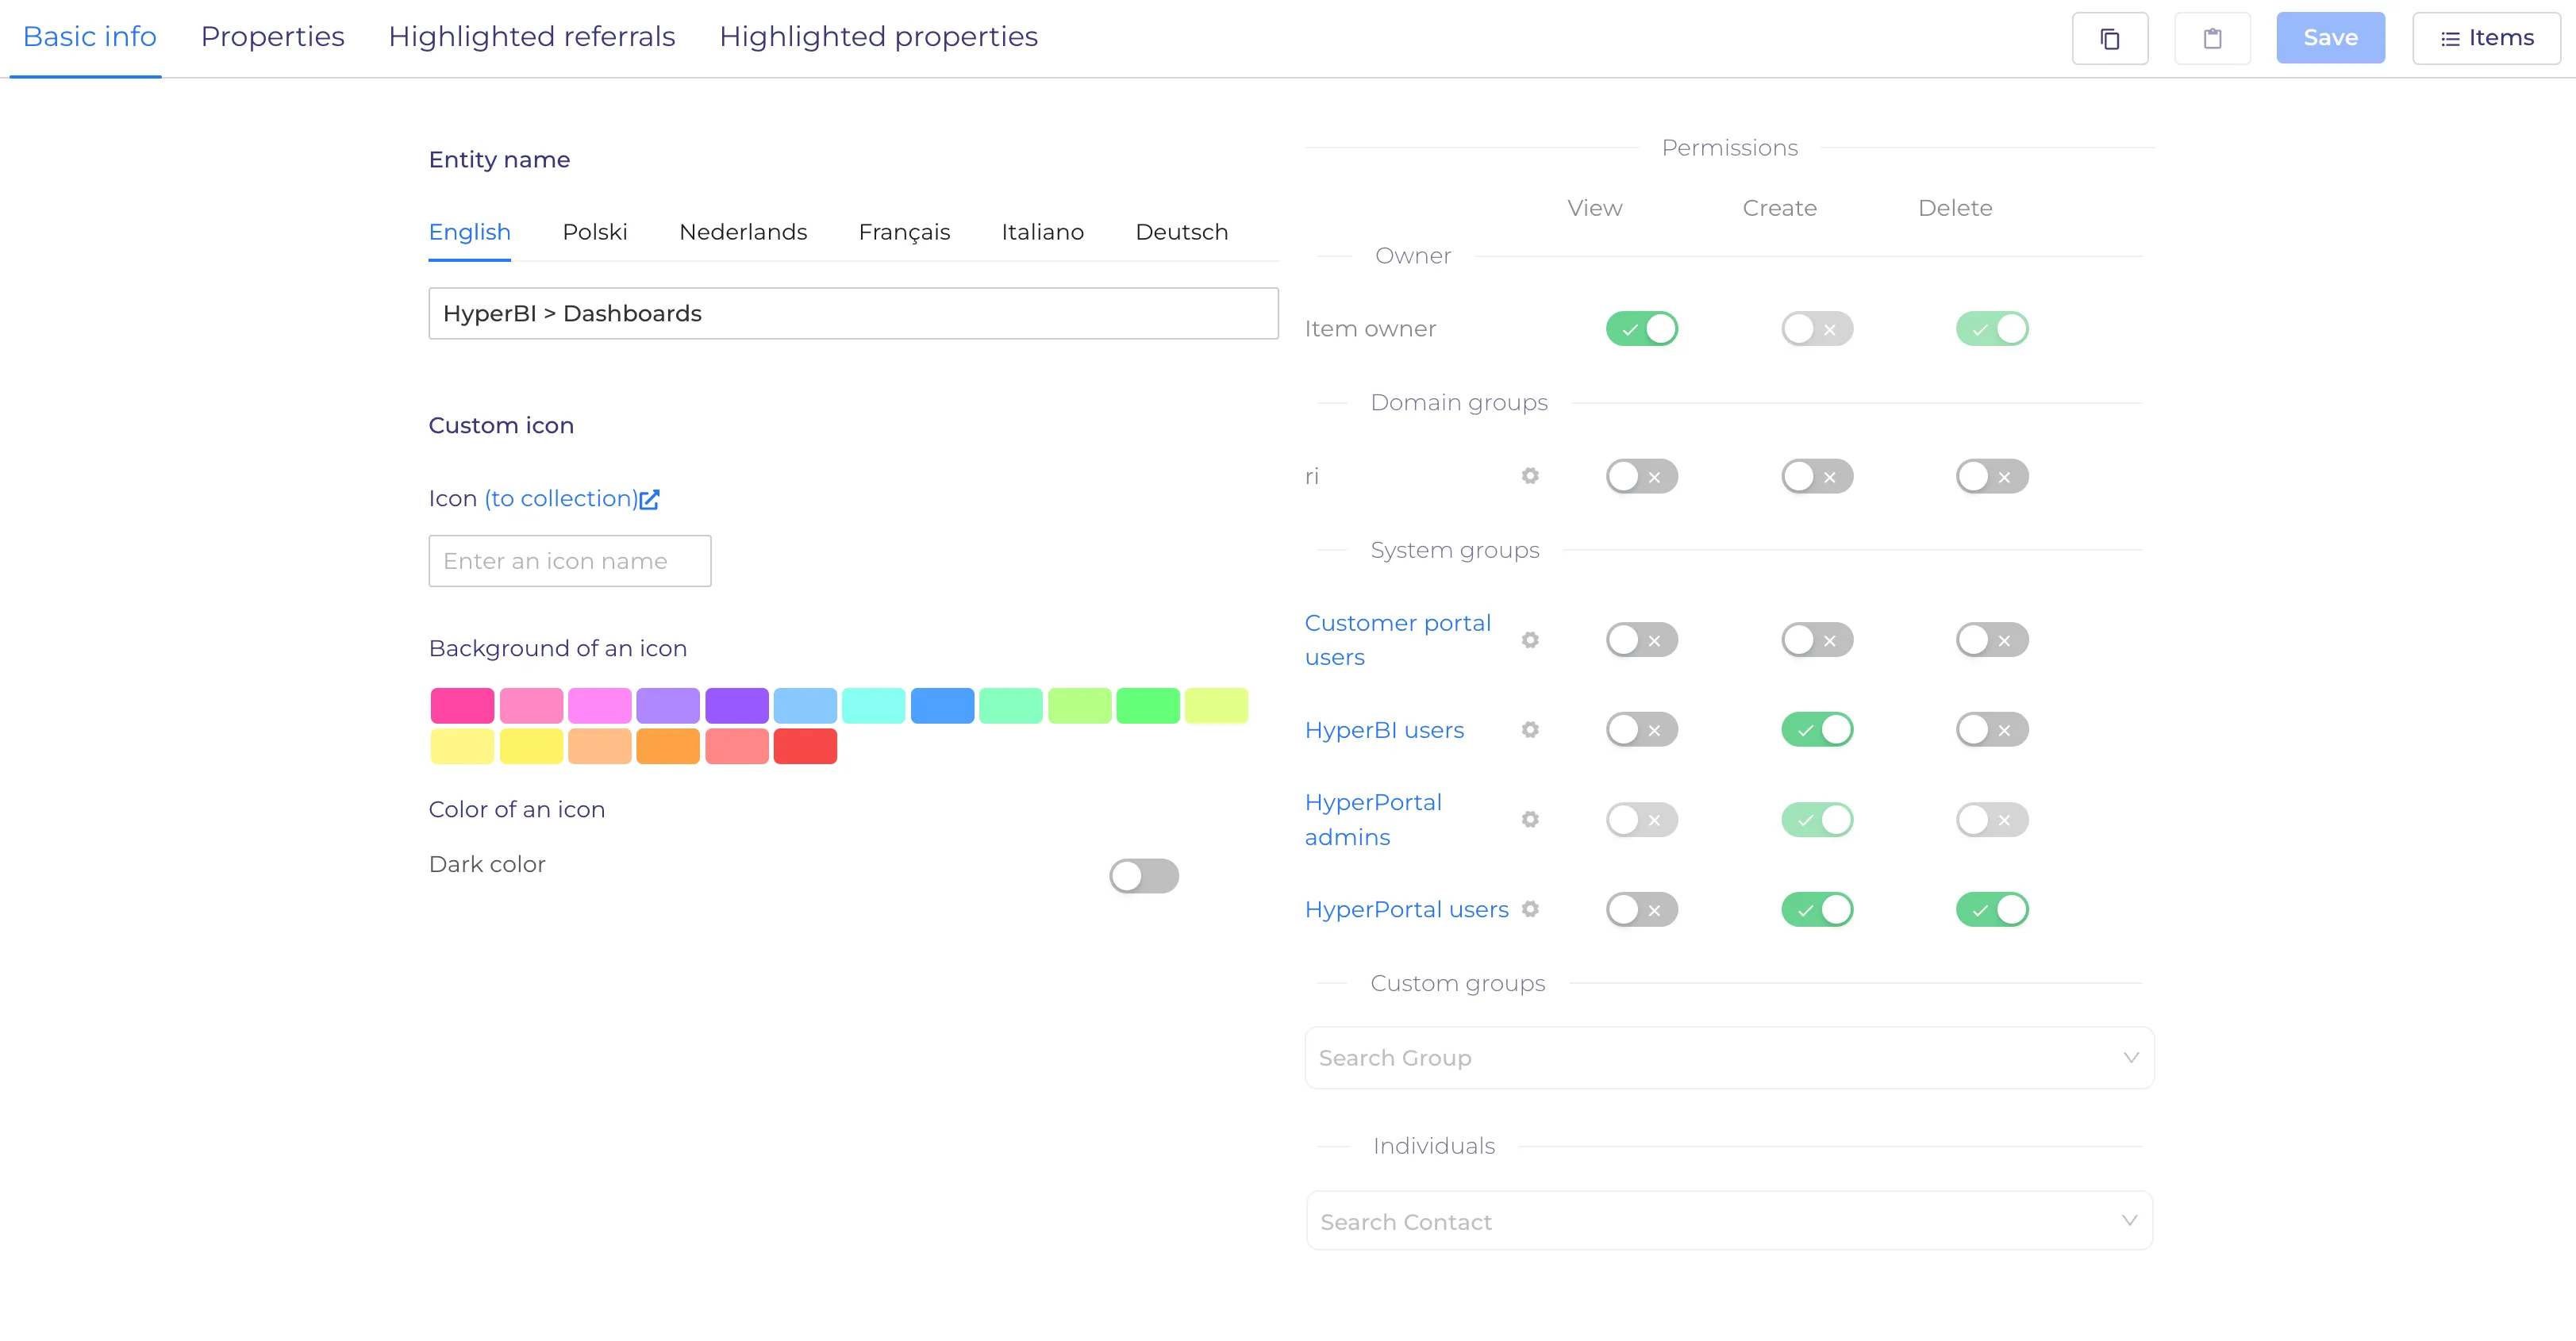The image size is (2576, 1341).
Task: Pick the dark purple background swatch
Action: pos(736,706)
